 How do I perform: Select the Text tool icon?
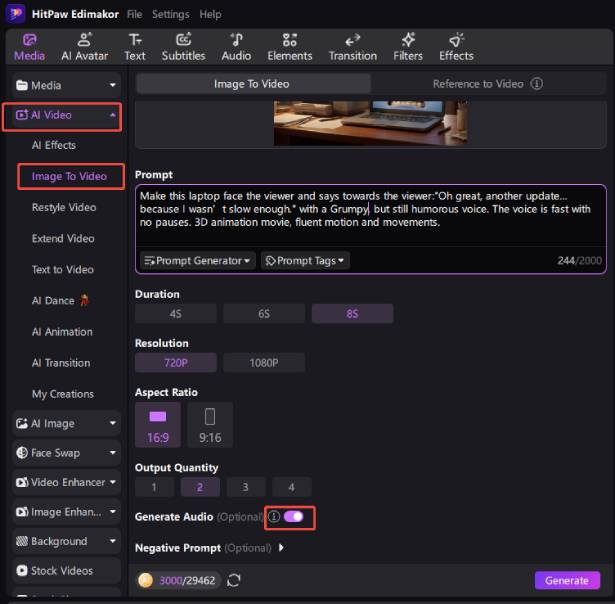point(135,40)
